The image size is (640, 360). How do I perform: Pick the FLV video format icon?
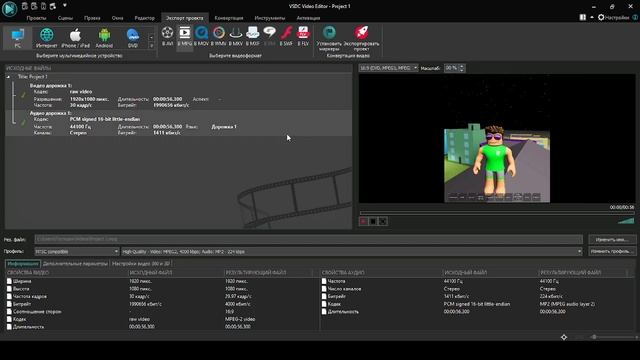(x=303, y=37)
